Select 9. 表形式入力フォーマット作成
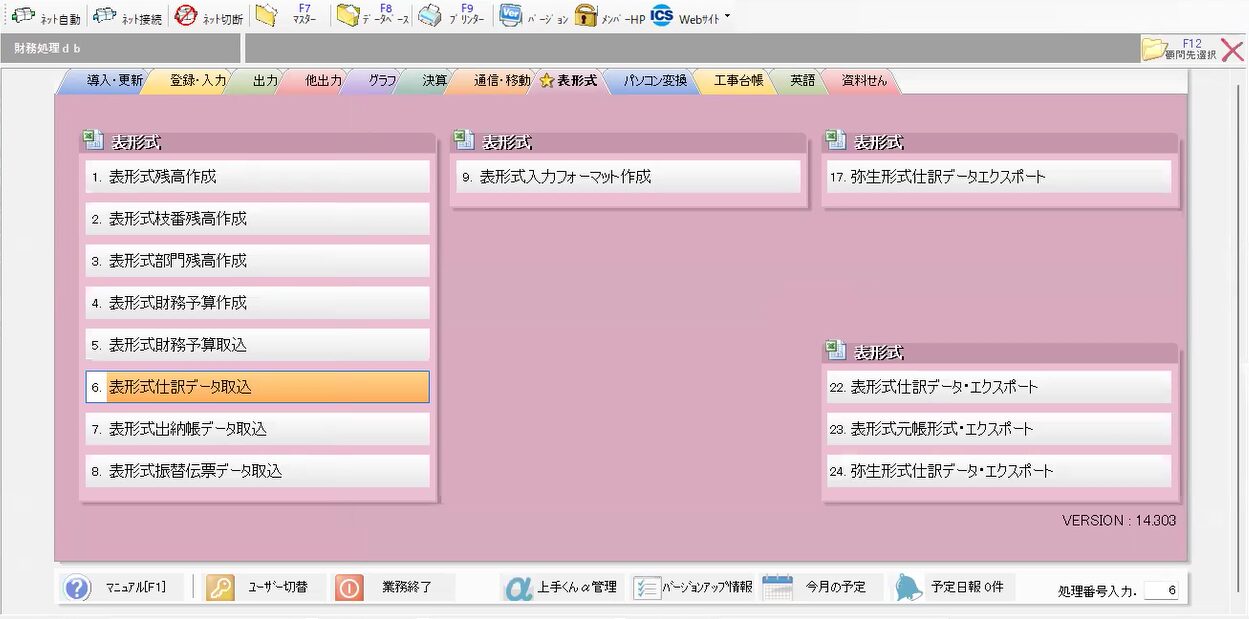Viewport: 1249px width, 619px height. pos(628,177)
